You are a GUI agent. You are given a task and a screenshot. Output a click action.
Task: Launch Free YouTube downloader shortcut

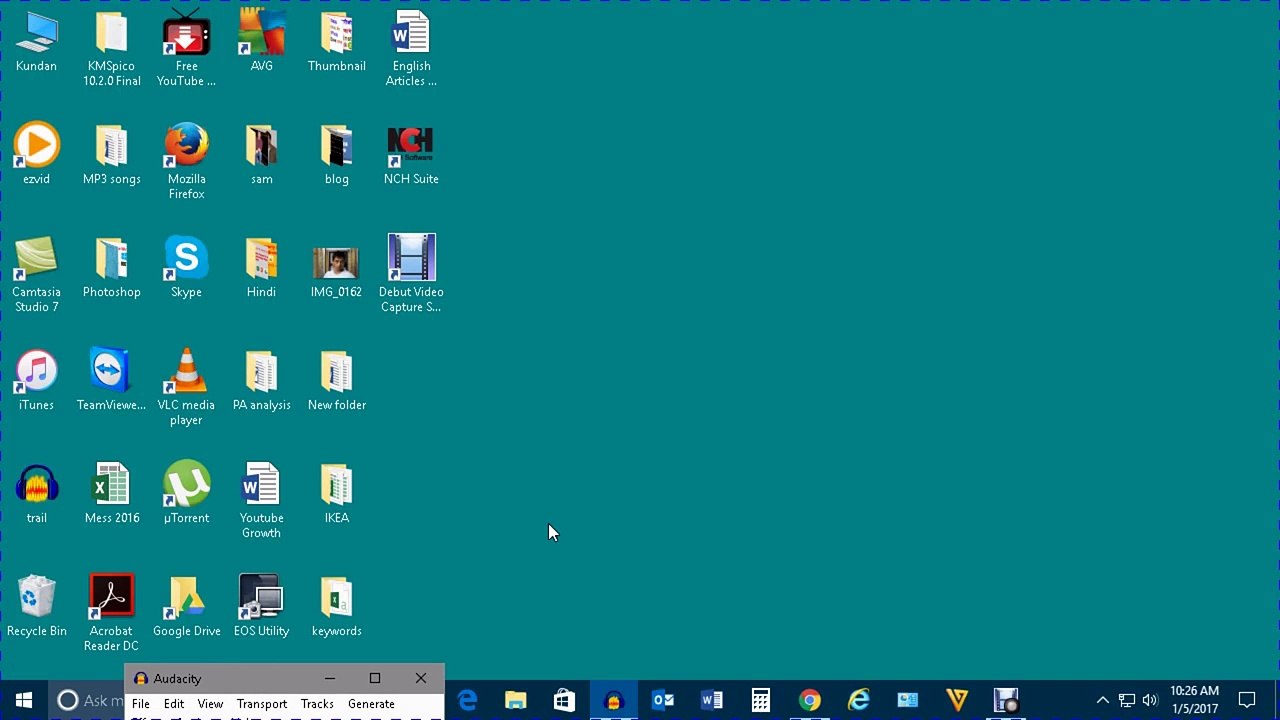(186, 49)
